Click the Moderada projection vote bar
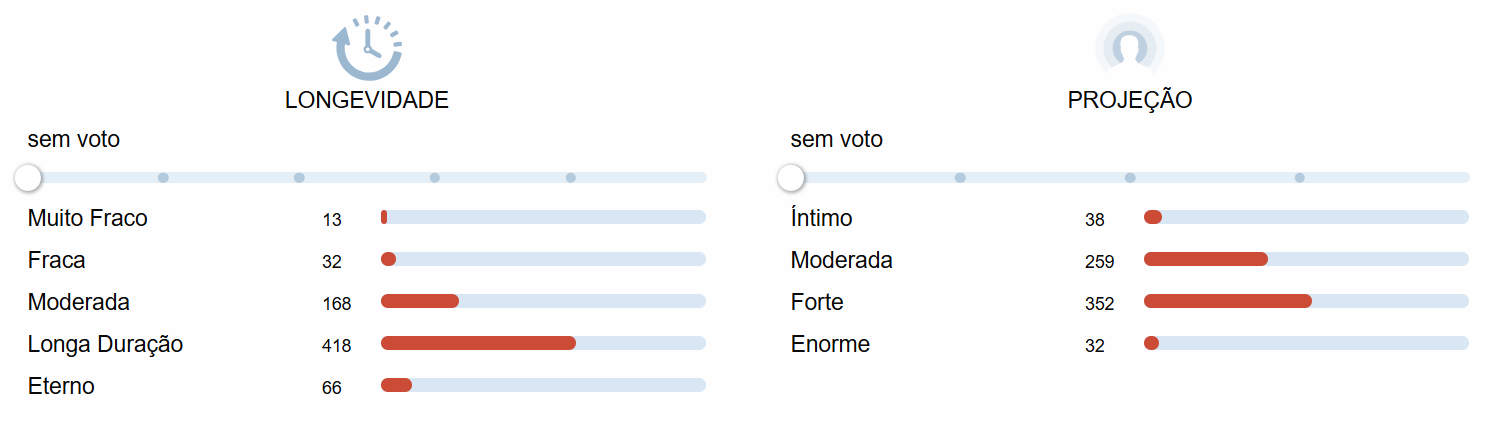 [1306, 259]
